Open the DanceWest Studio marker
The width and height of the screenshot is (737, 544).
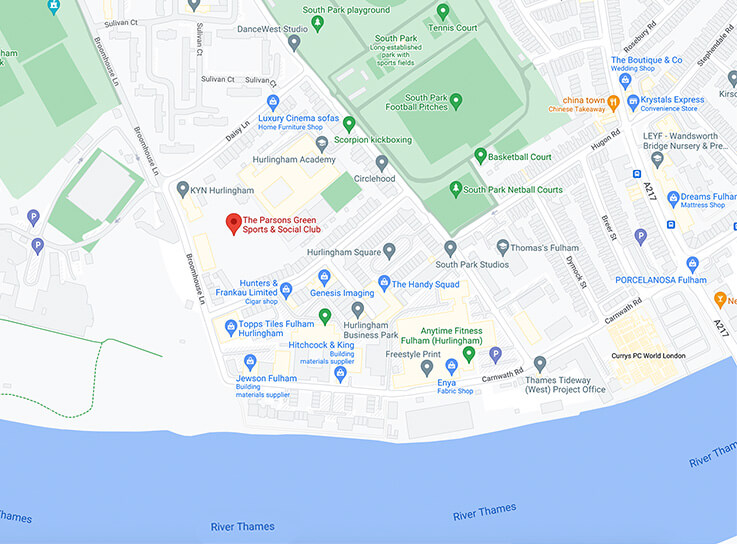coord(294,43)
